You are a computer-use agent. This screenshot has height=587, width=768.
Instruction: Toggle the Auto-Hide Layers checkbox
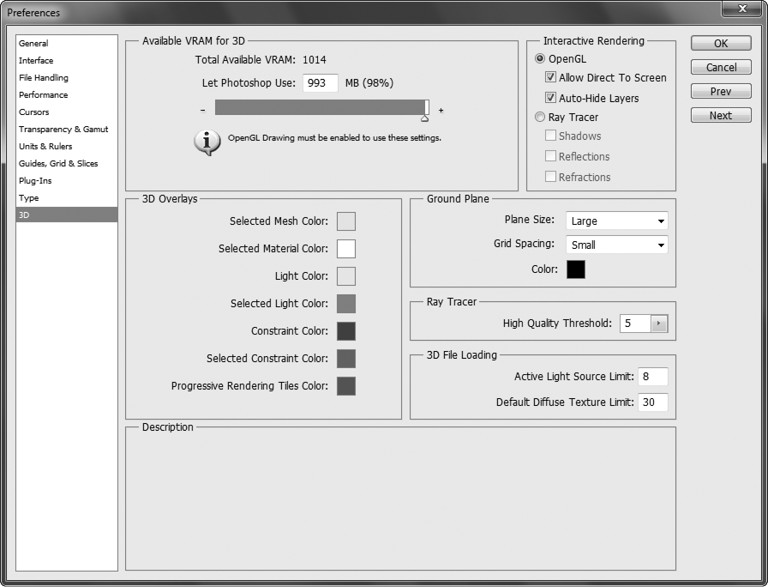[x=551, y=98]
